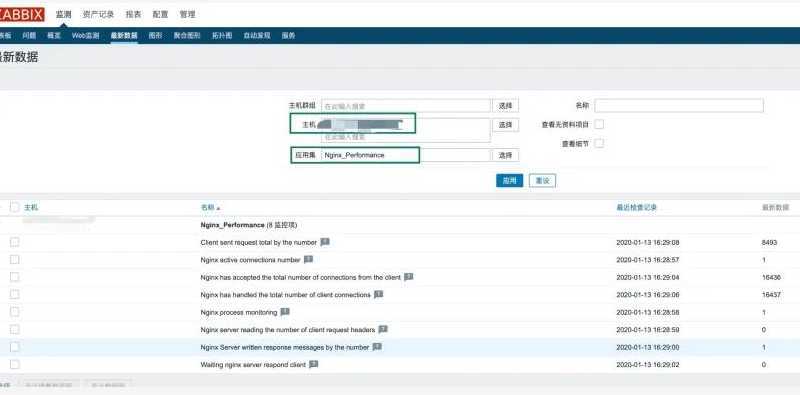Click item name Nginx active connections number
This screenshot has height=395, width=800.
click(x=251, y=260)
